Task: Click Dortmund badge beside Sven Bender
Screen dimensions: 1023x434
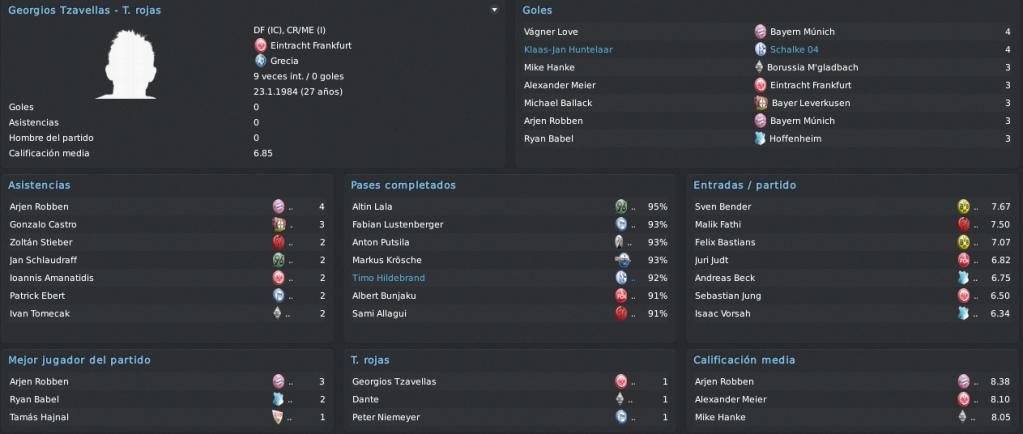Action: tap(963, 206)
